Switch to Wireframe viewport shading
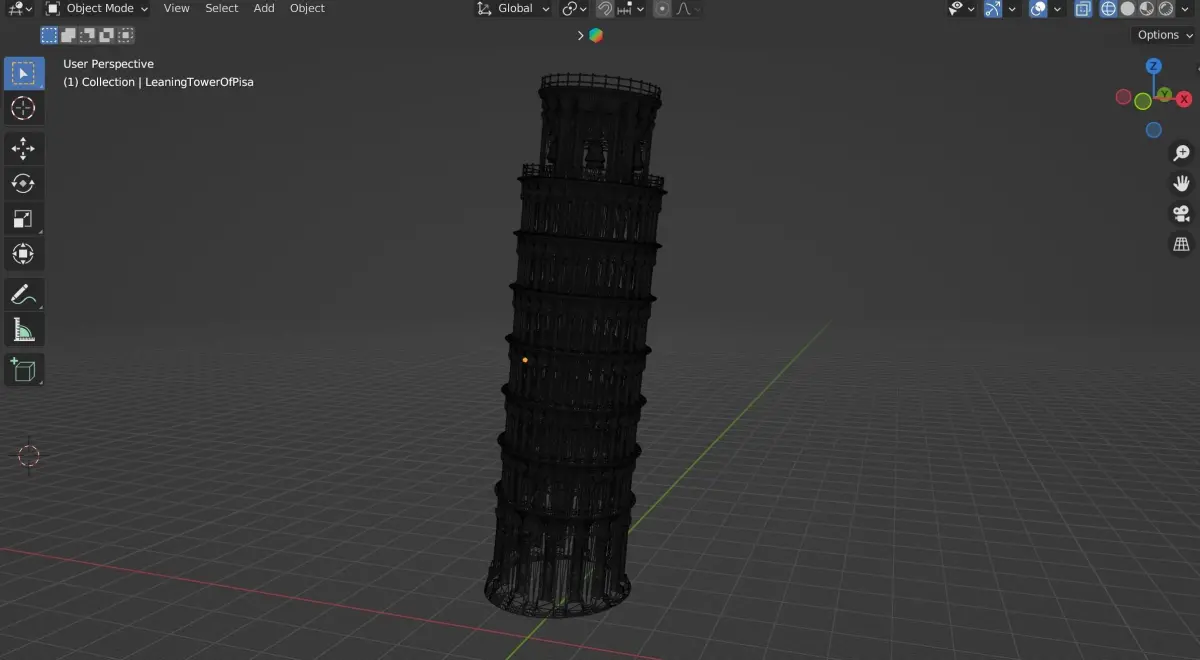The image size is (1200, 660). 1108,9
